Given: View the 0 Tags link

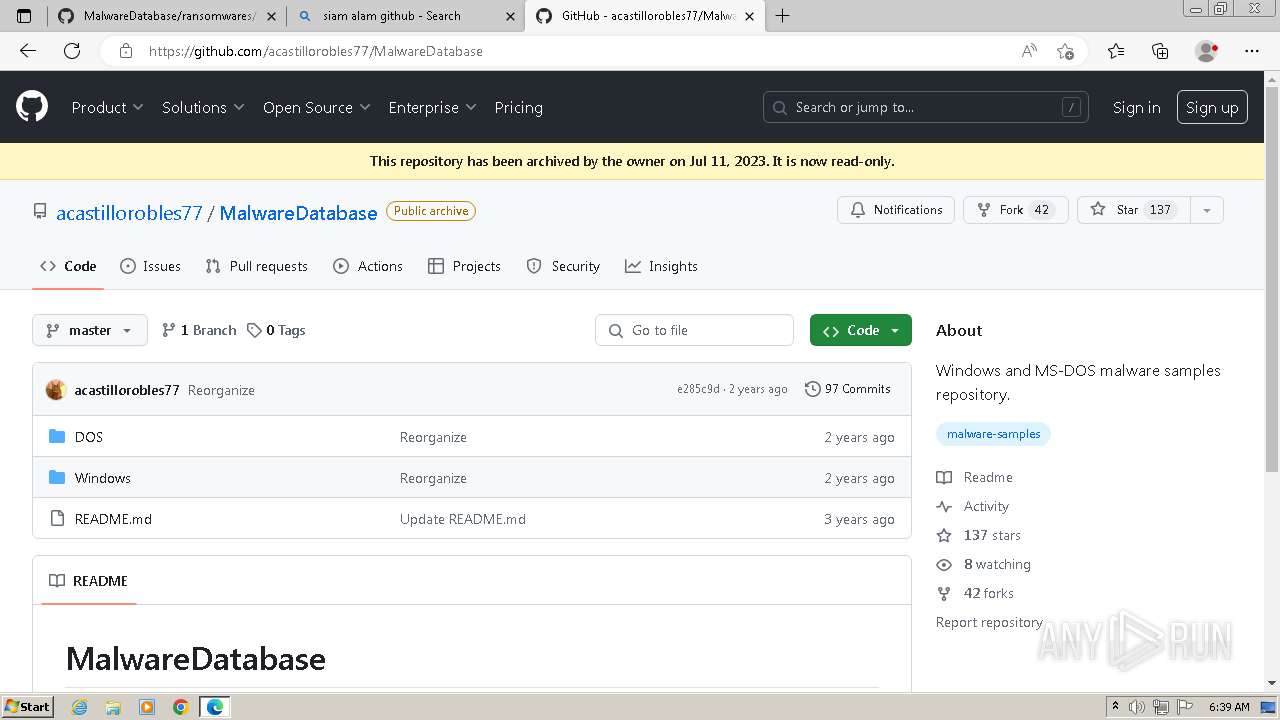Looking at the screenshot, I should coord(276,330).
